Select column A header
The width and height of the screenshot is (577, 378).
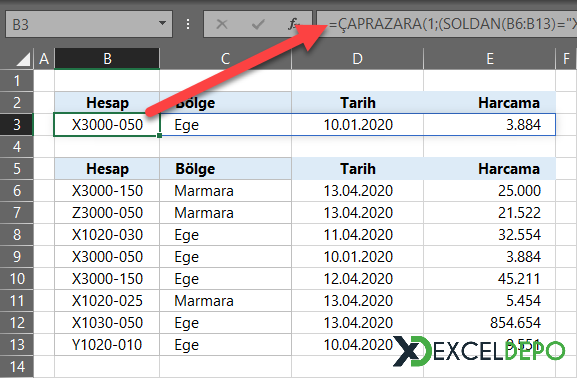point(44,59)
